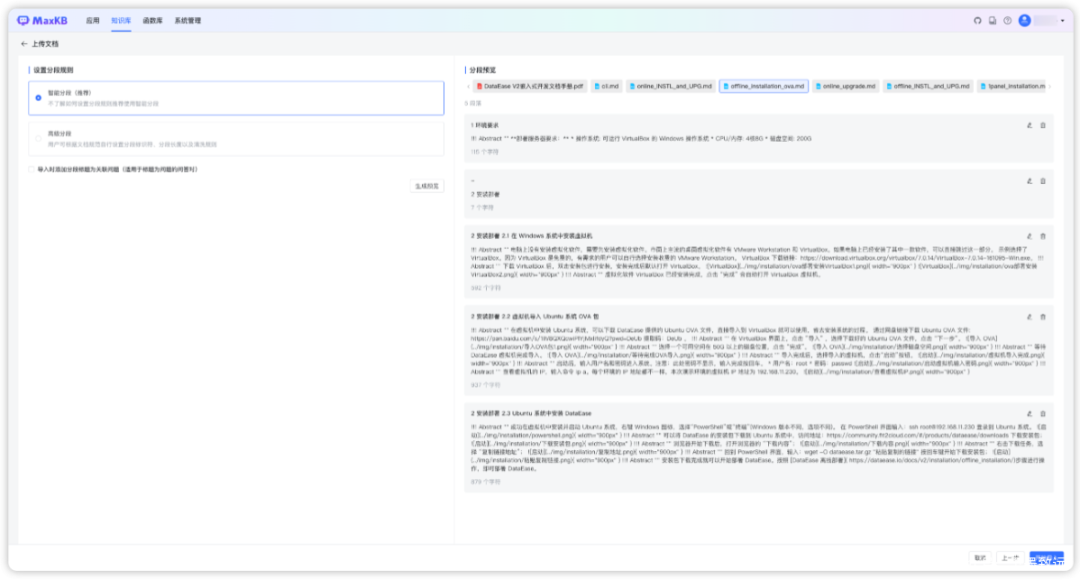Open the help question-mark icon
This screenshot has height=580, width=1080.
(x=1008, y=21)
